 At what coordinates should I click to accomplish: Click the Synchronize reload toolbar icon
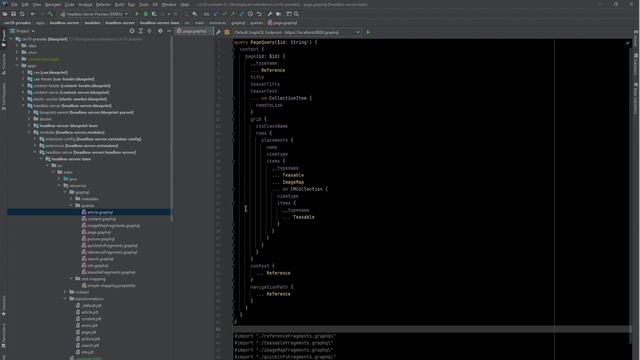[x=22, y=14]
